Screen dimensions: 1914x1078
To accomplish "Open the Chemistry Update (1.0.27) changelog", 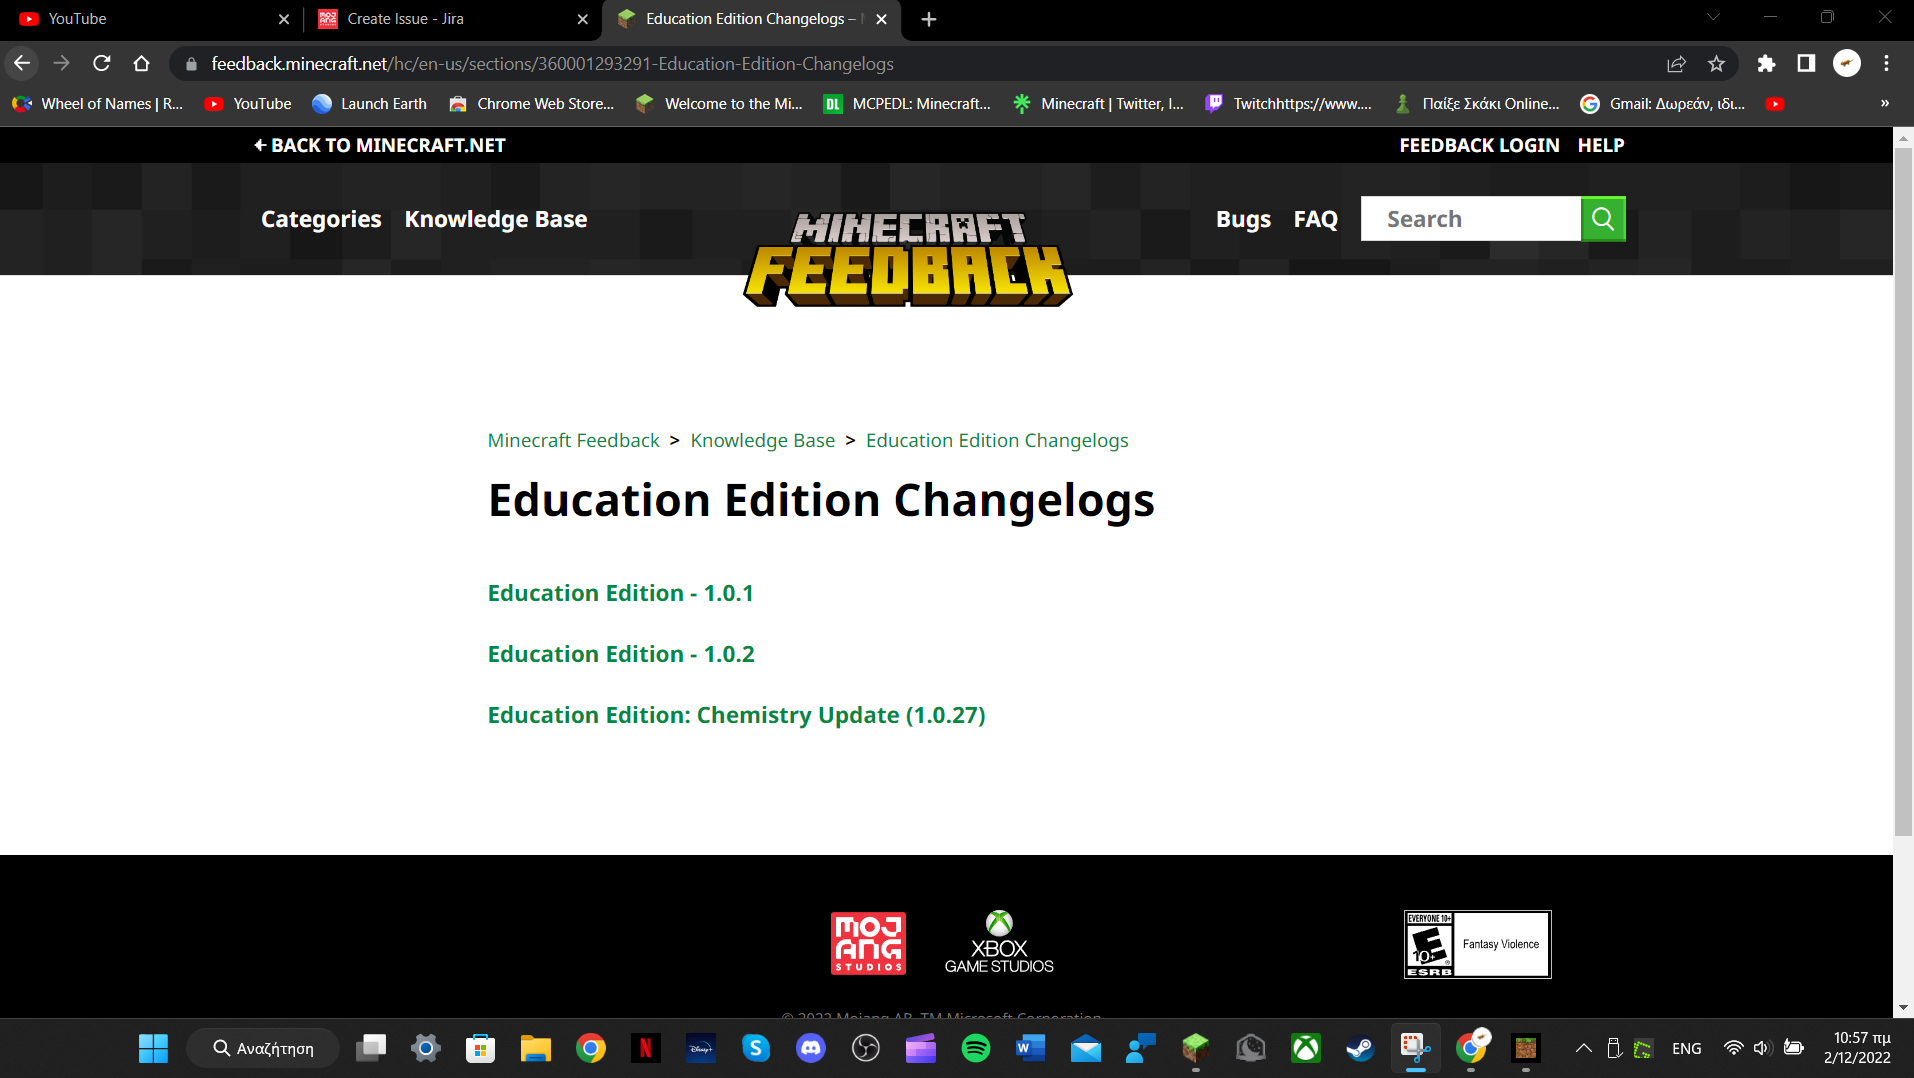I will tap(736, 715).
